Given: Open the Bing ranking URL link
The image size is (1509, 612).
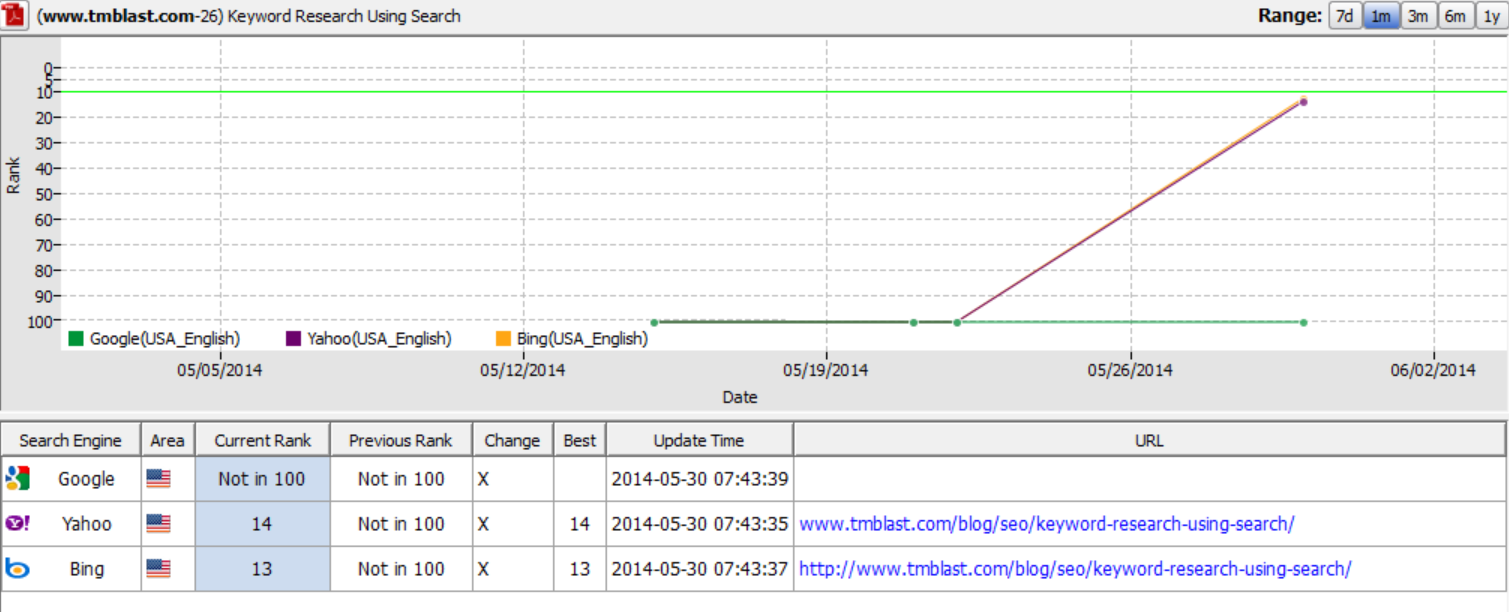Looking at the screenshot, I should pyautogui.click(x=1075, y=569).
